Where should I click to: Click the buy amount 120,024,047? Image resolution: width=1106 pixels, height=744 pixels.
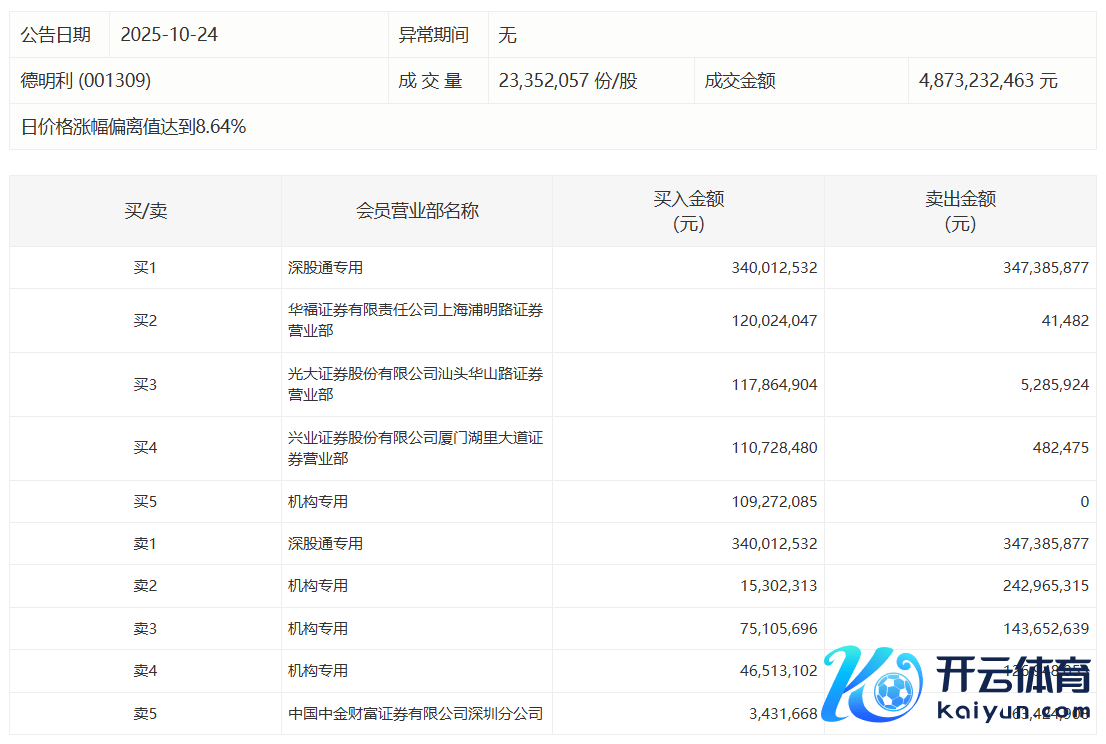click(774, 321)
